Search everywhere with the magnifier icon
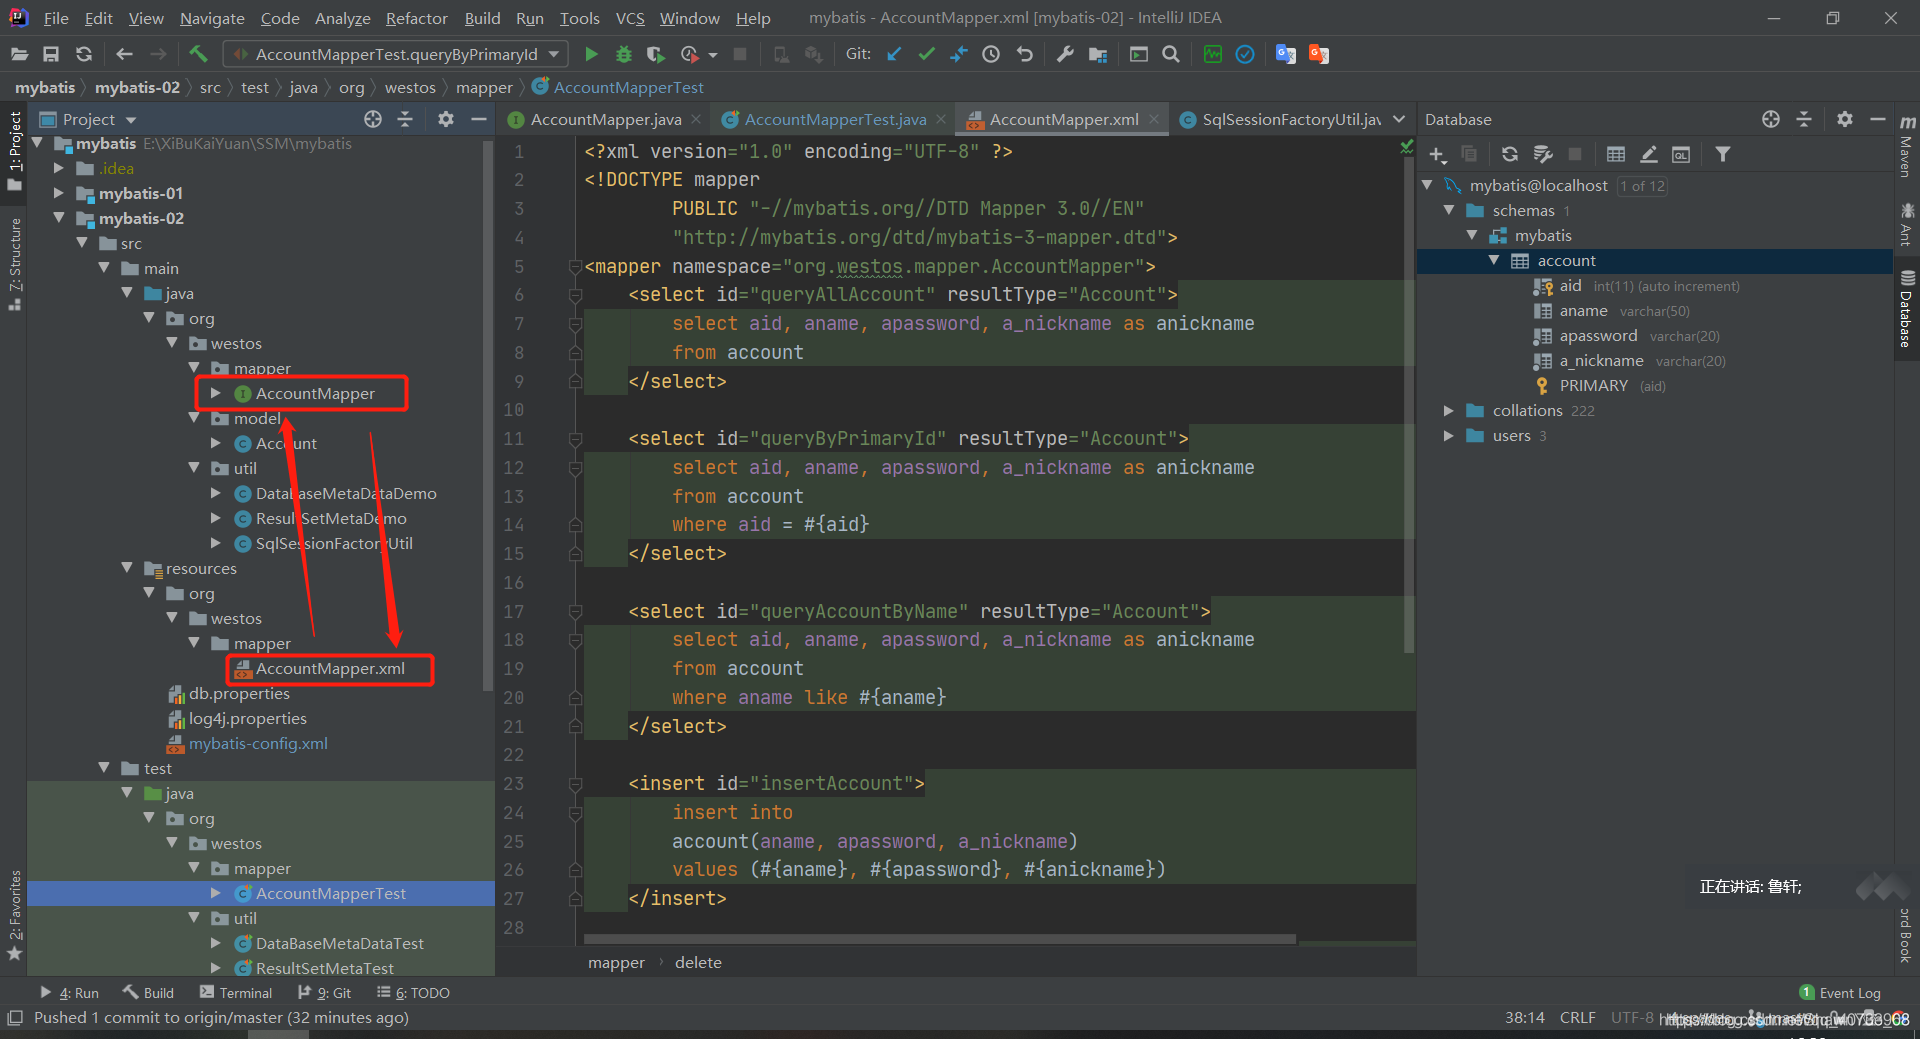 [1171, 54]
